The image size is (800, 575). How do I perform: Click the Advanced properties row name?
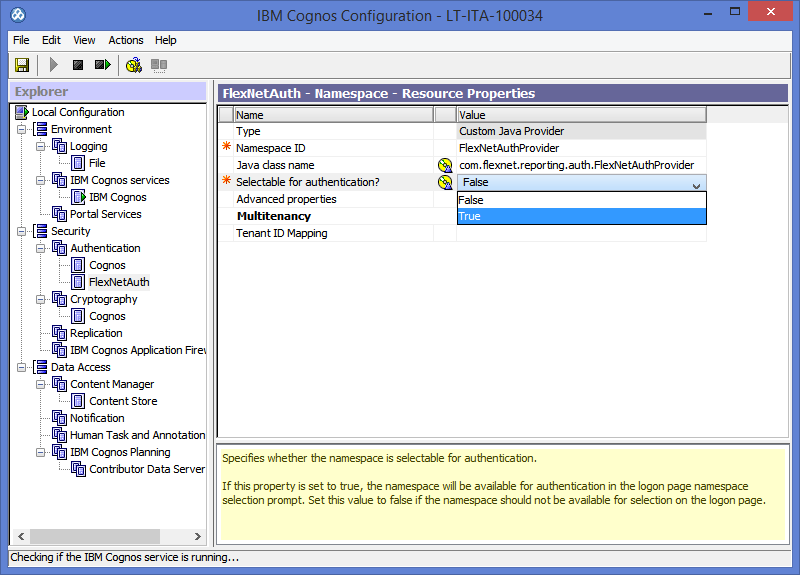click(x=286, y=199)
